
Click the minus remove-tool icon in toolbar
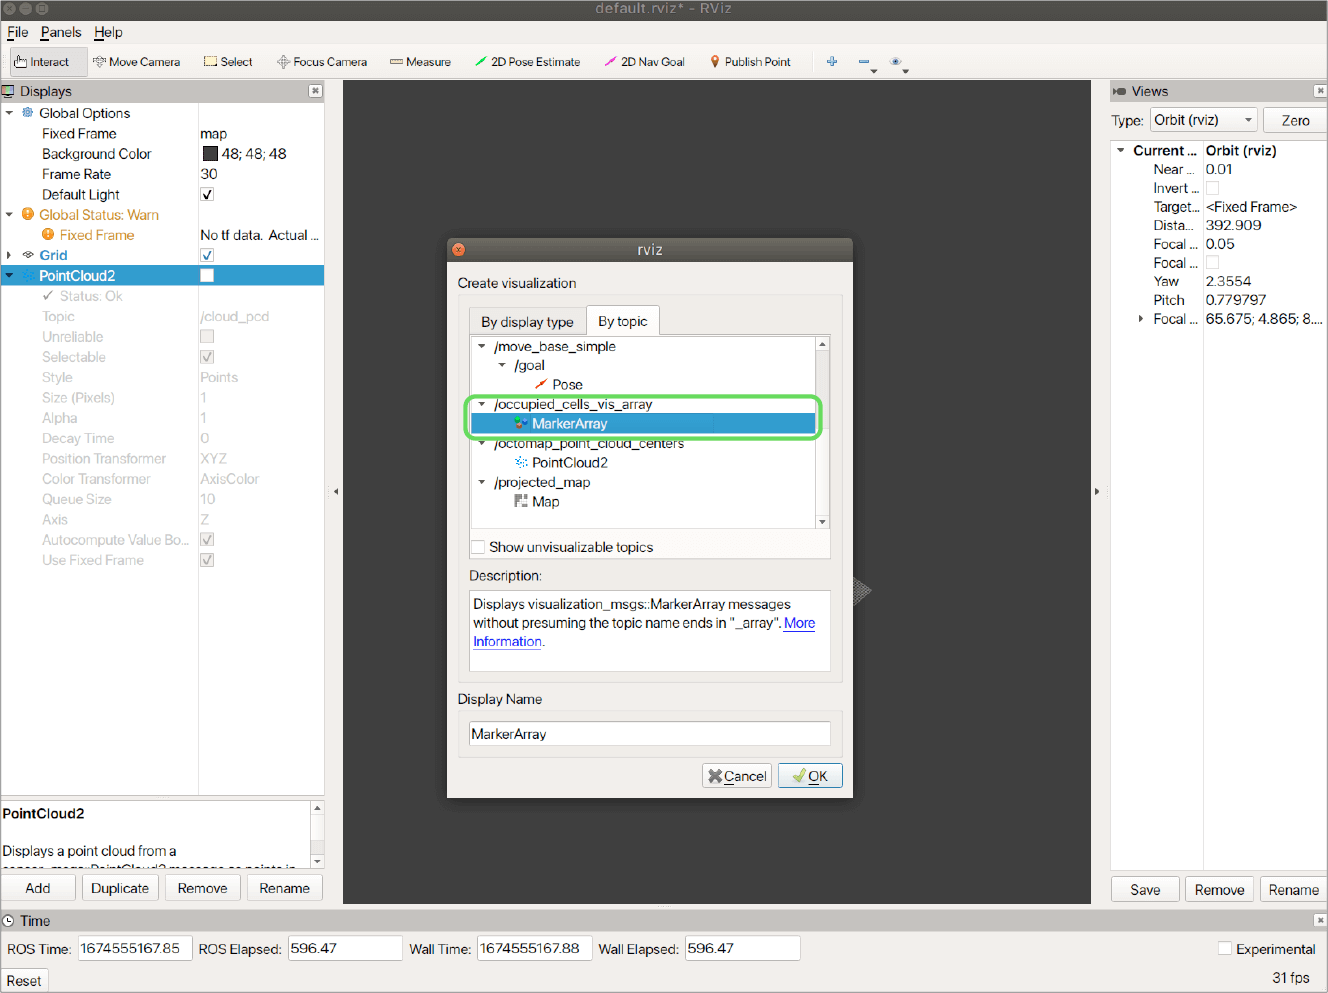864,62
